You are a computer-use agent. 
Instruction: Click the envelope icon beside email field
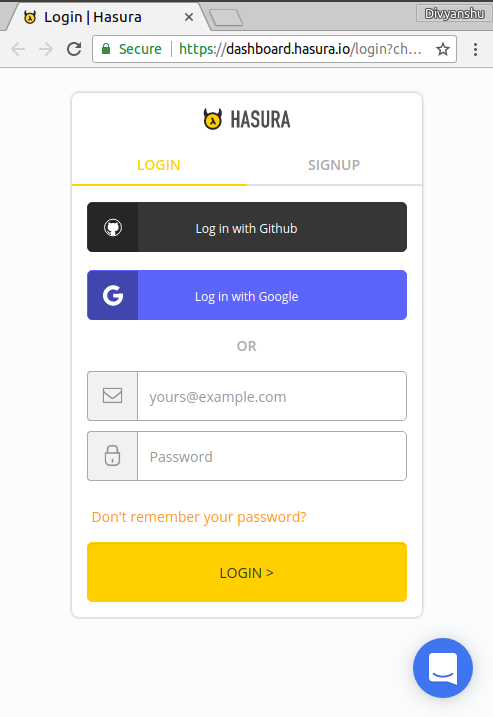[x=113, y=396]
